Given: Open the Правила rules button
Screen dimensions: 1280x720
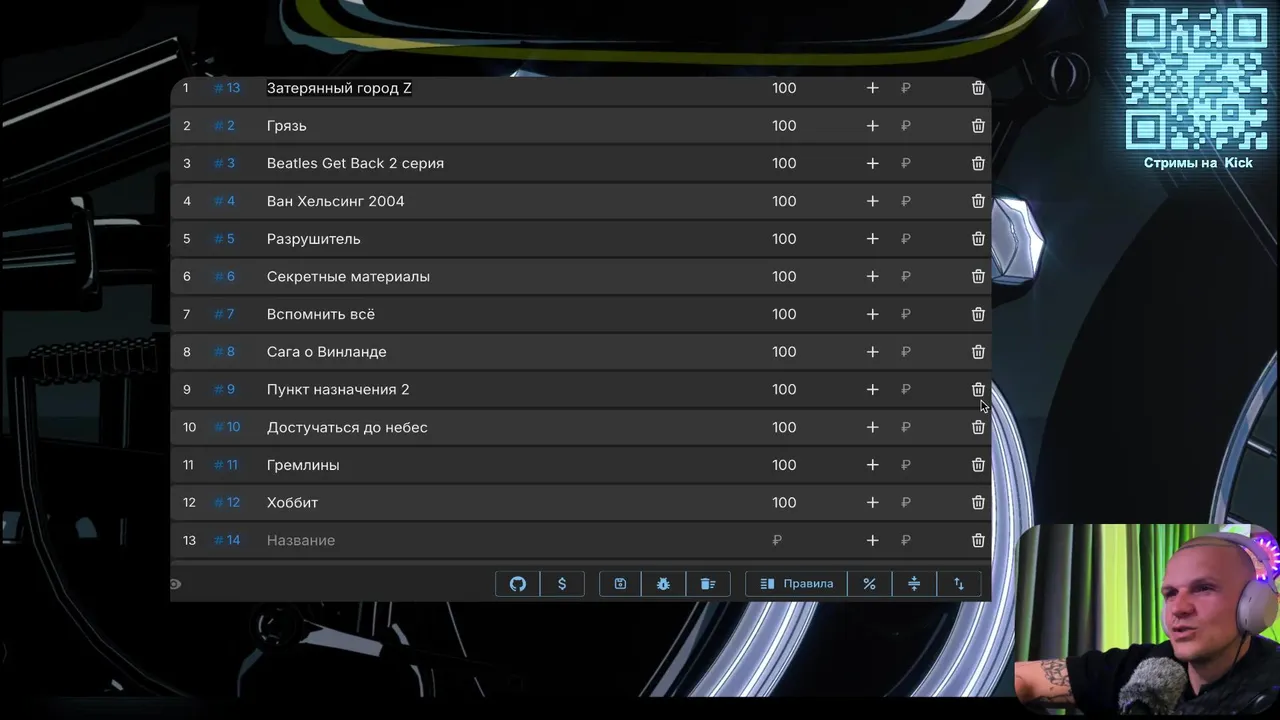Looking at the screenshot, I should coord(796,584).
